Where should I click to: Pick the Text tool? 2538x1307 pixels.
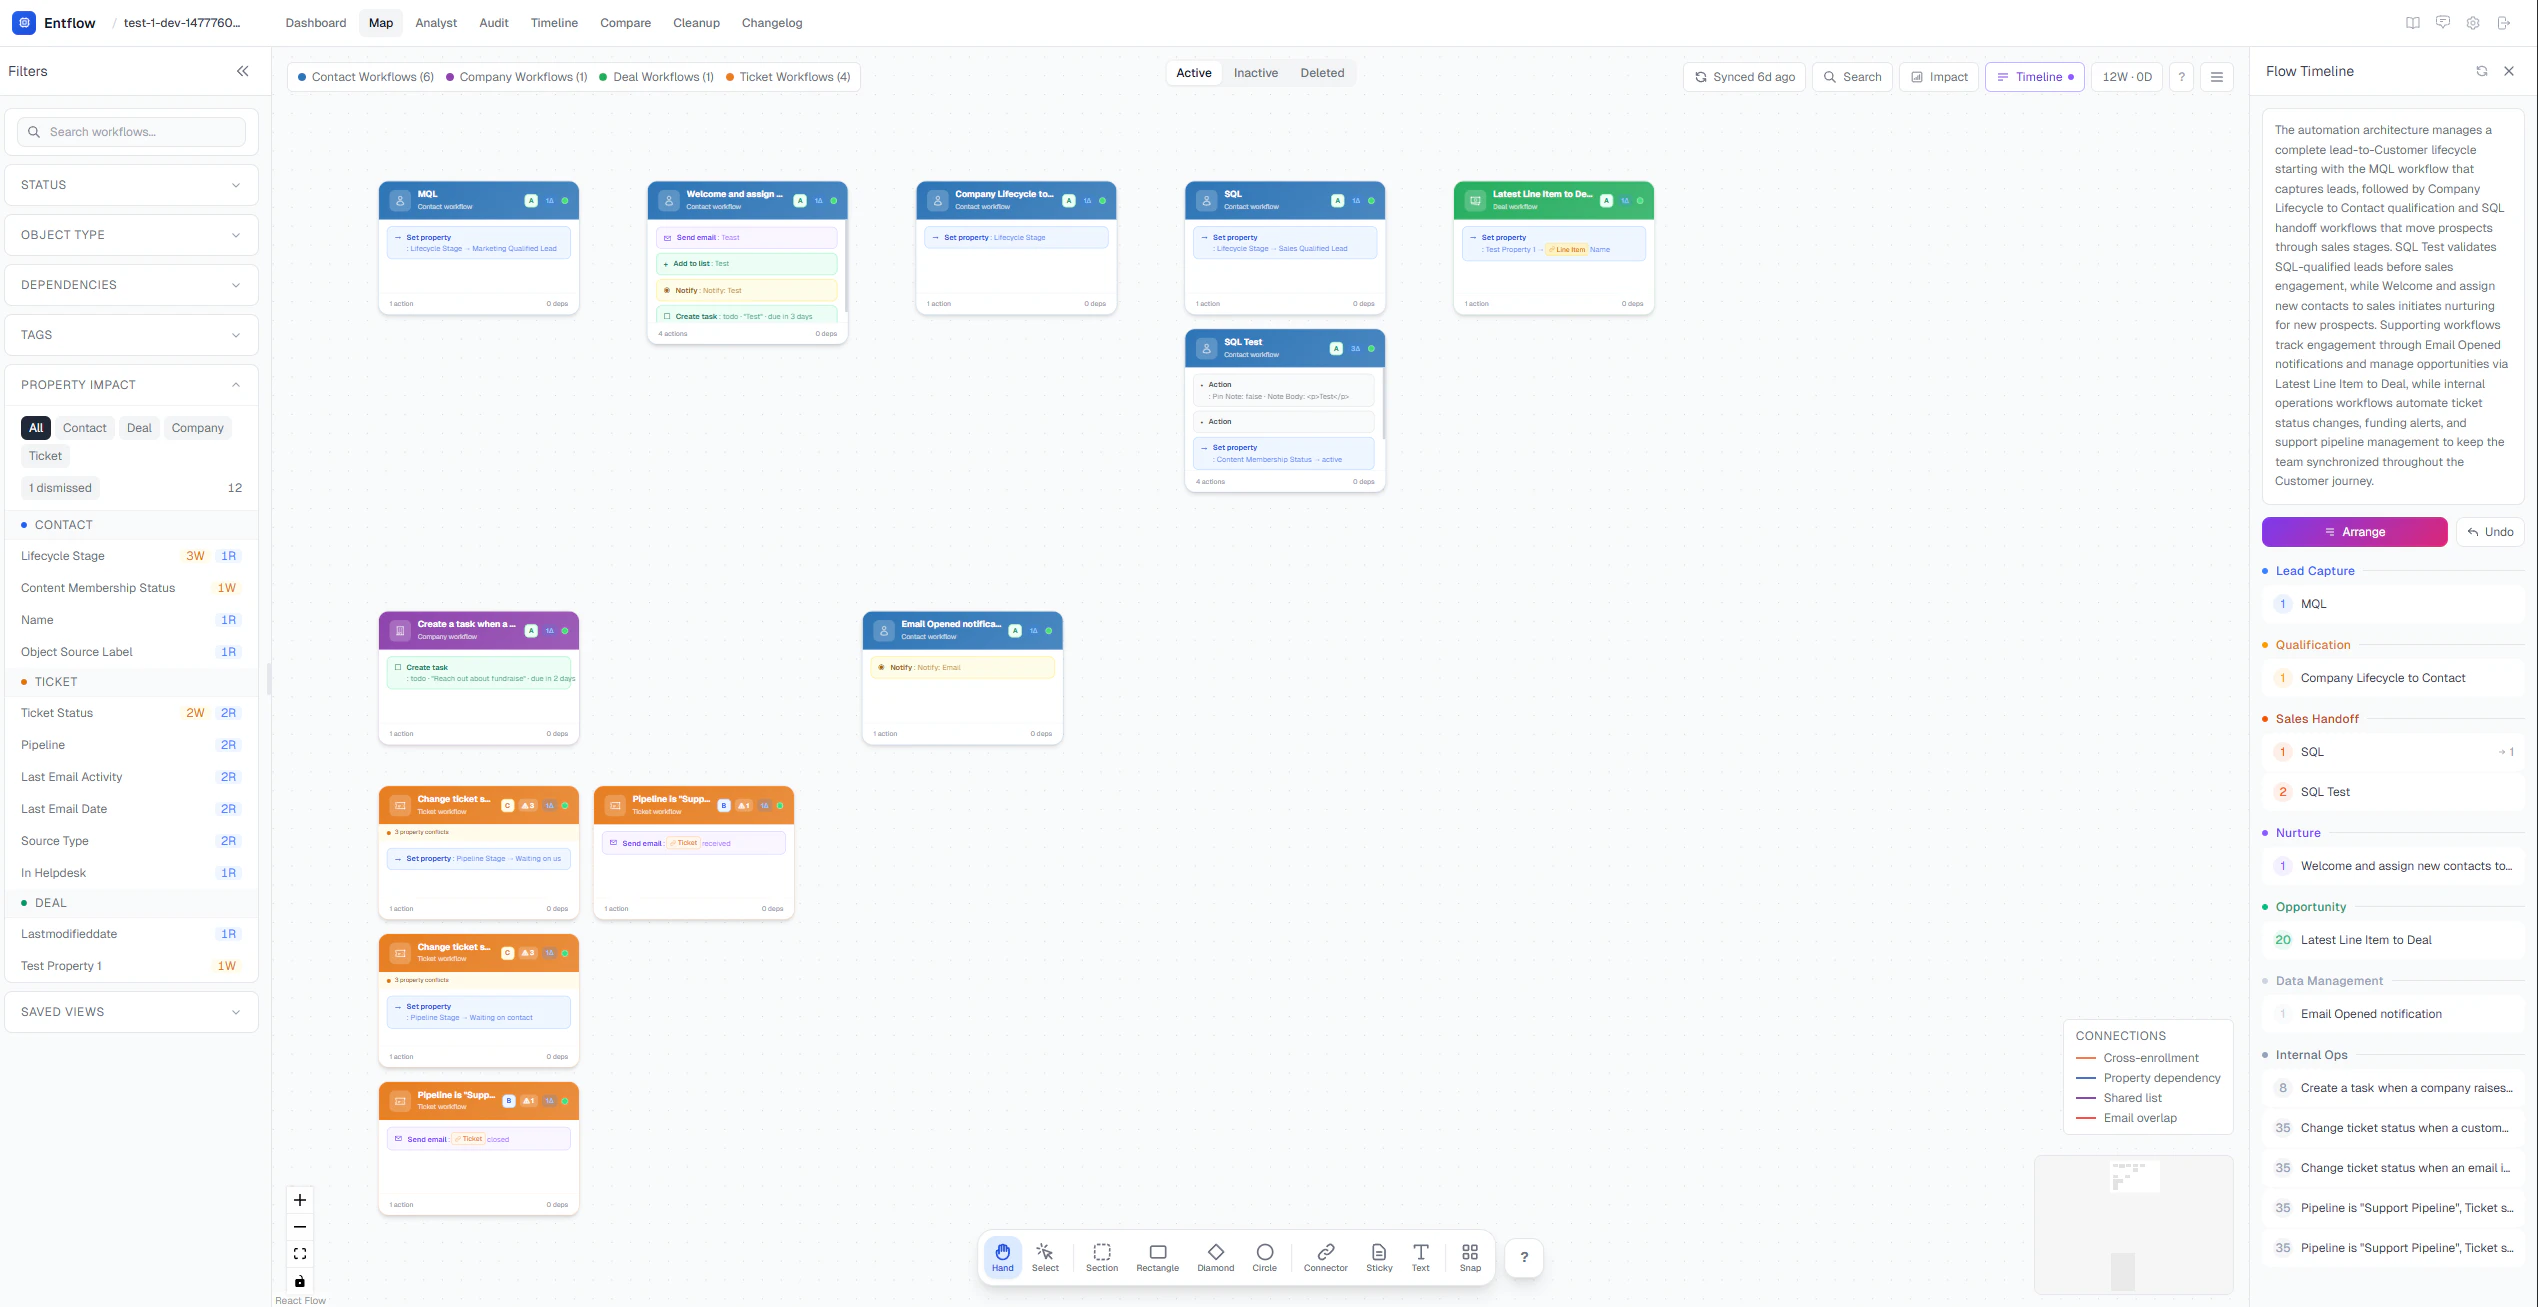click(x=1420, y=1257)
